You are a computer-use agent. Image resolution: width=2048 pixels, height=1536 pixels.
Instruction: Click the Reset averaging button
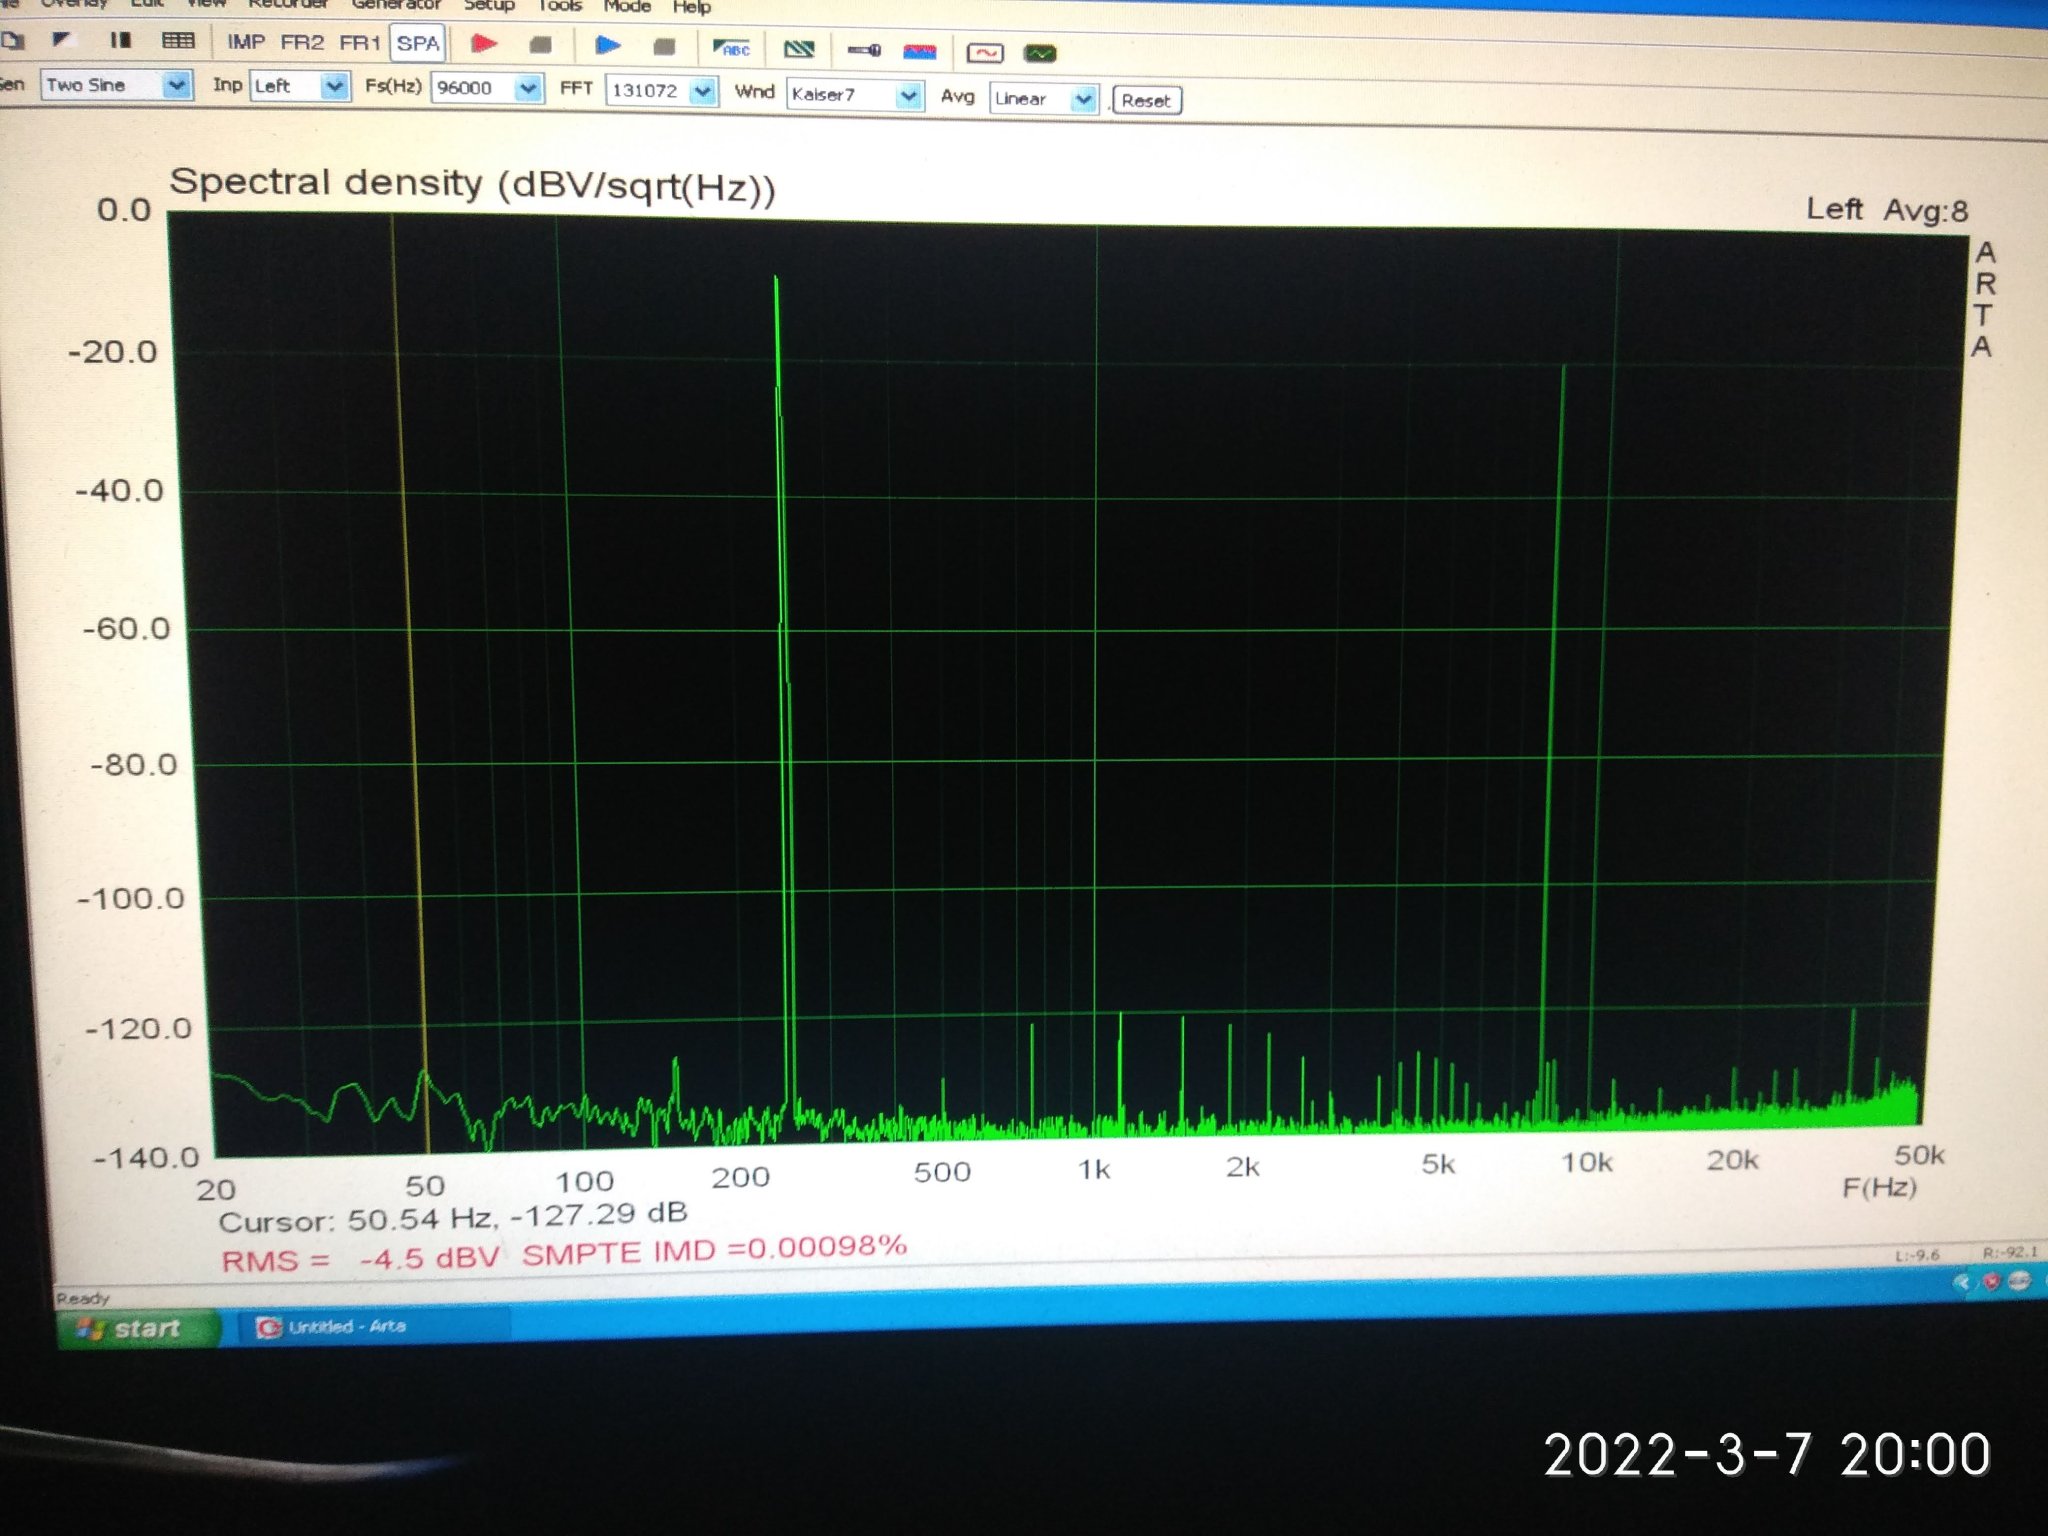click(1146, 101)
